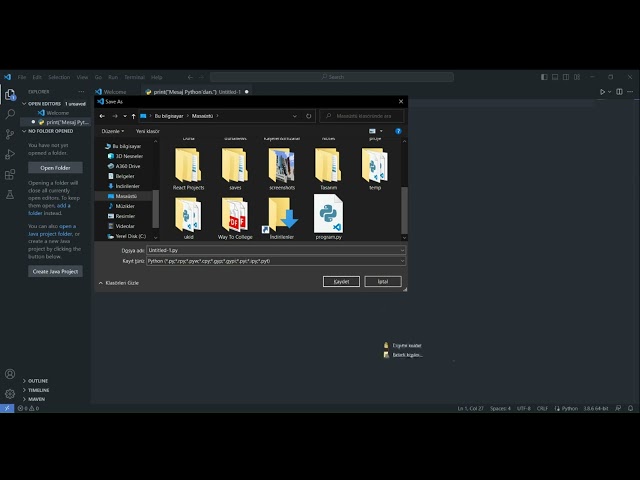Open the Source Control view
The width and height of the screenshot is (640, 480).
click(x=10, y=134)
